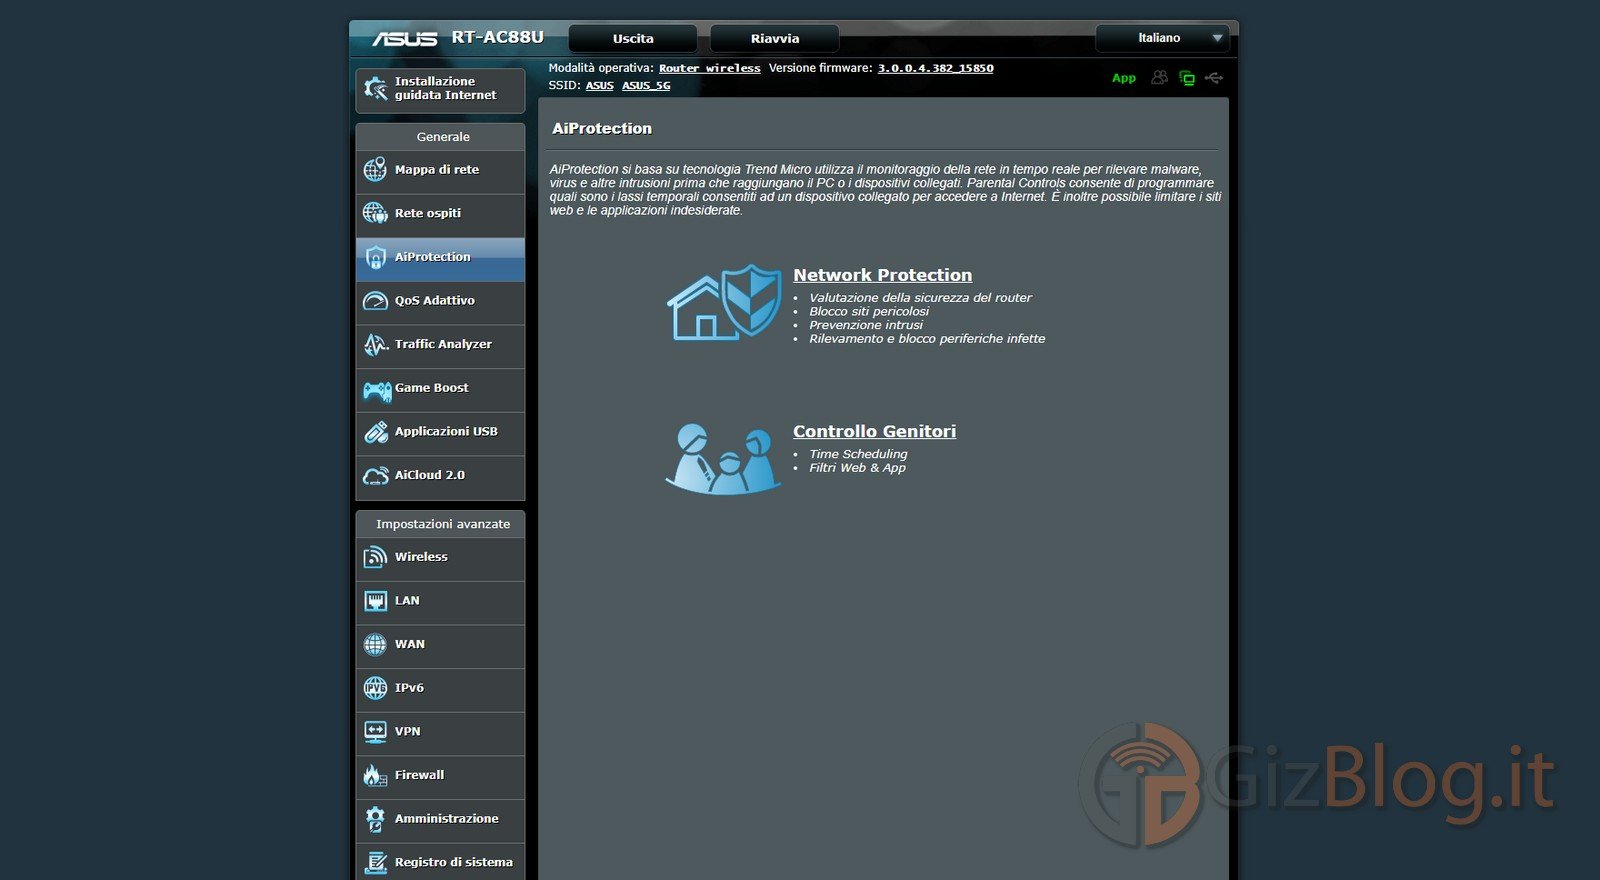Viewport: 1600px width, 880px height.
Task: Click 'Filtri Web & App' bullet text
Action: [857, 468]
